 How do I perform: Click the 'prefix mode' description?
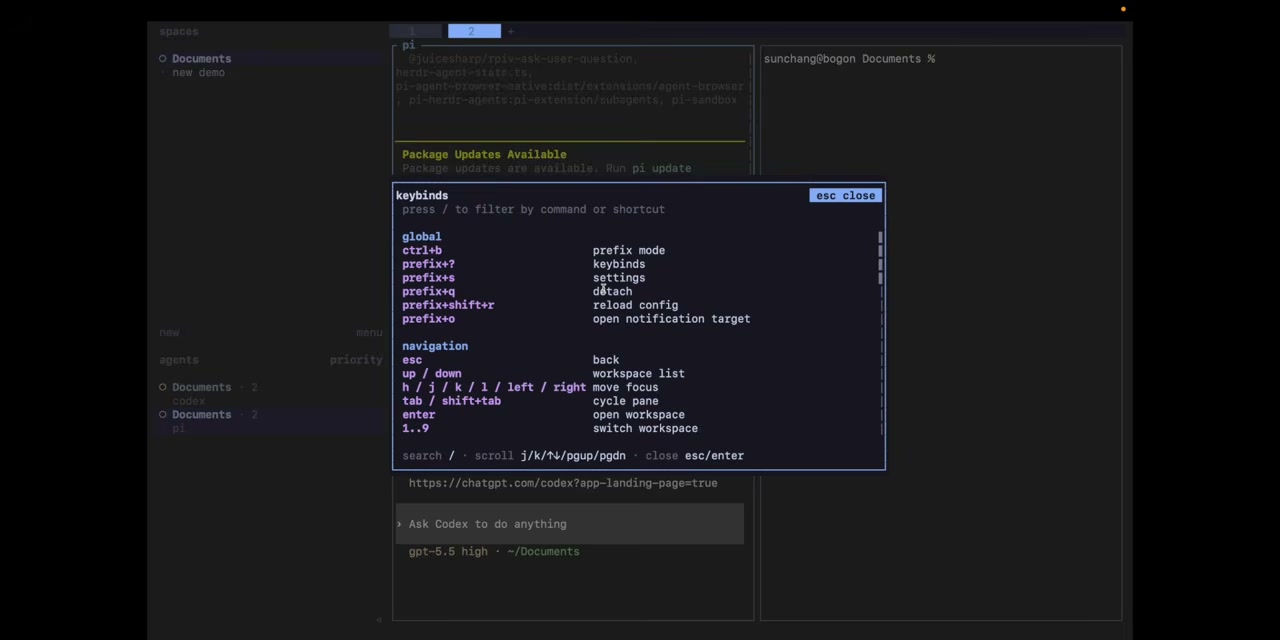pyautogui.click(x=629, y=250)
